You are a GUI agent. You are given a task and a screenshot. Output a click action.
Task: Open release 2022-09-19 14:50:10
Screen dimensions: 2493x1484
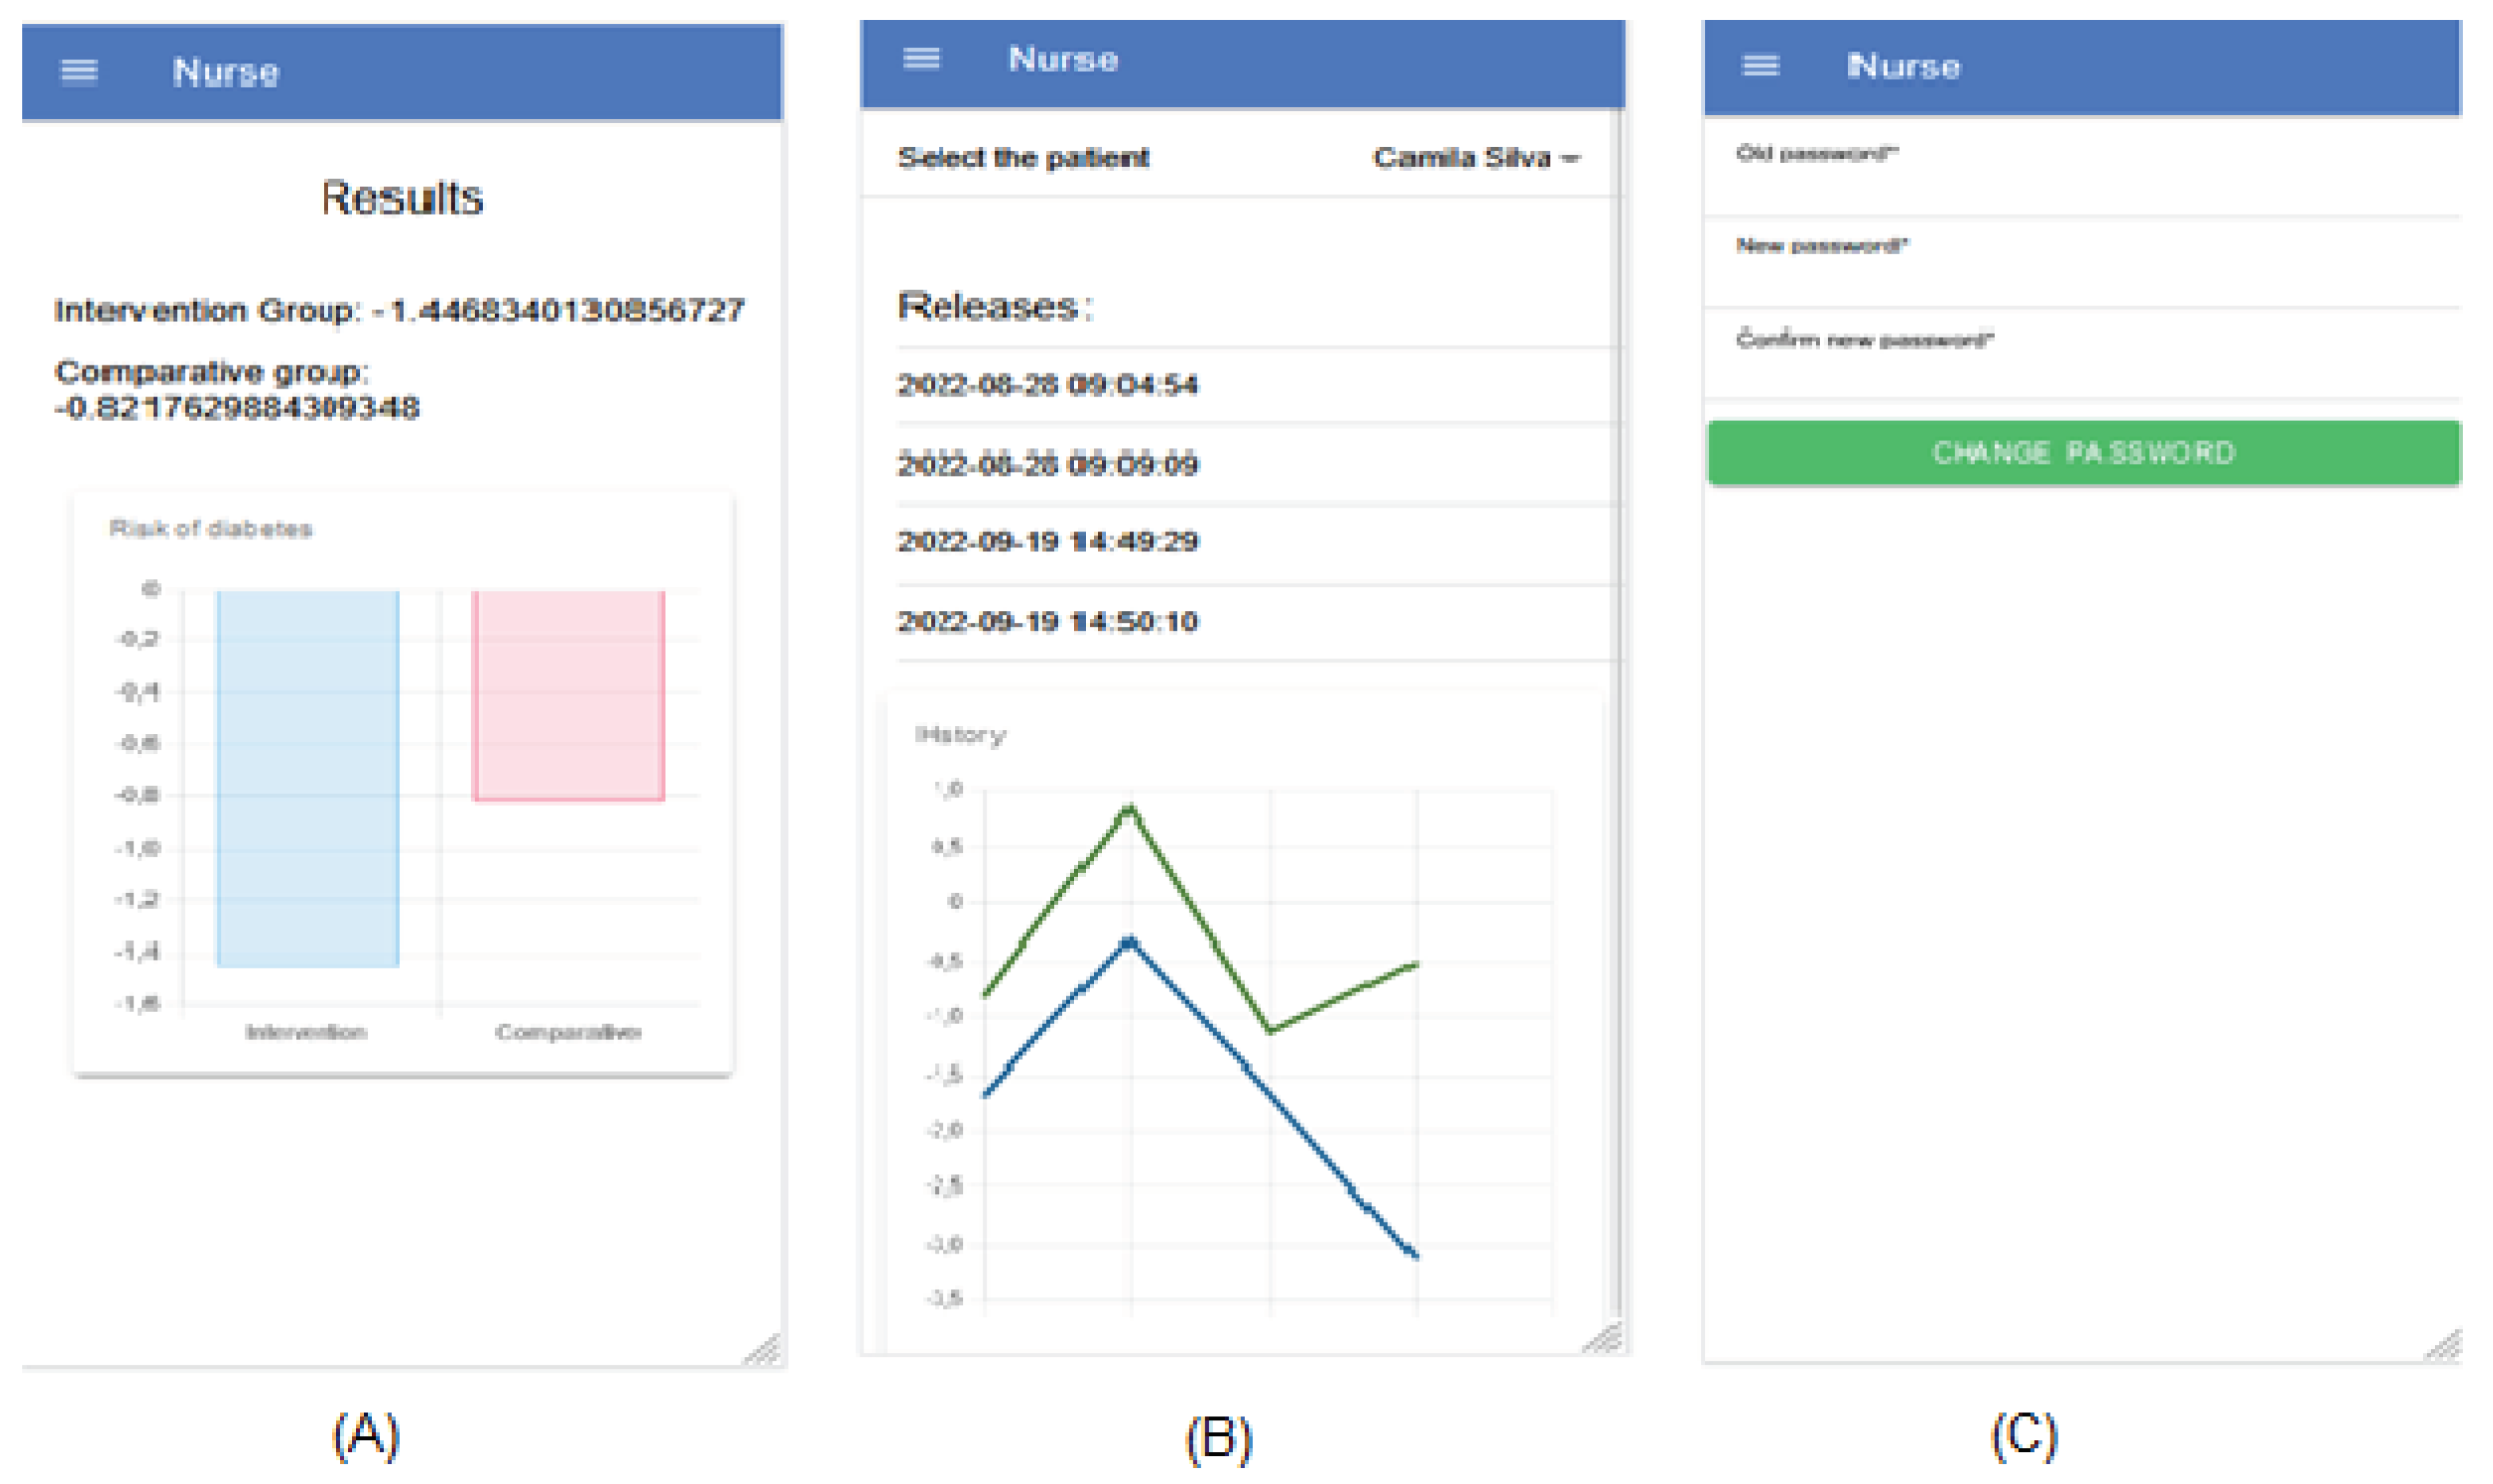(1047, 621)
